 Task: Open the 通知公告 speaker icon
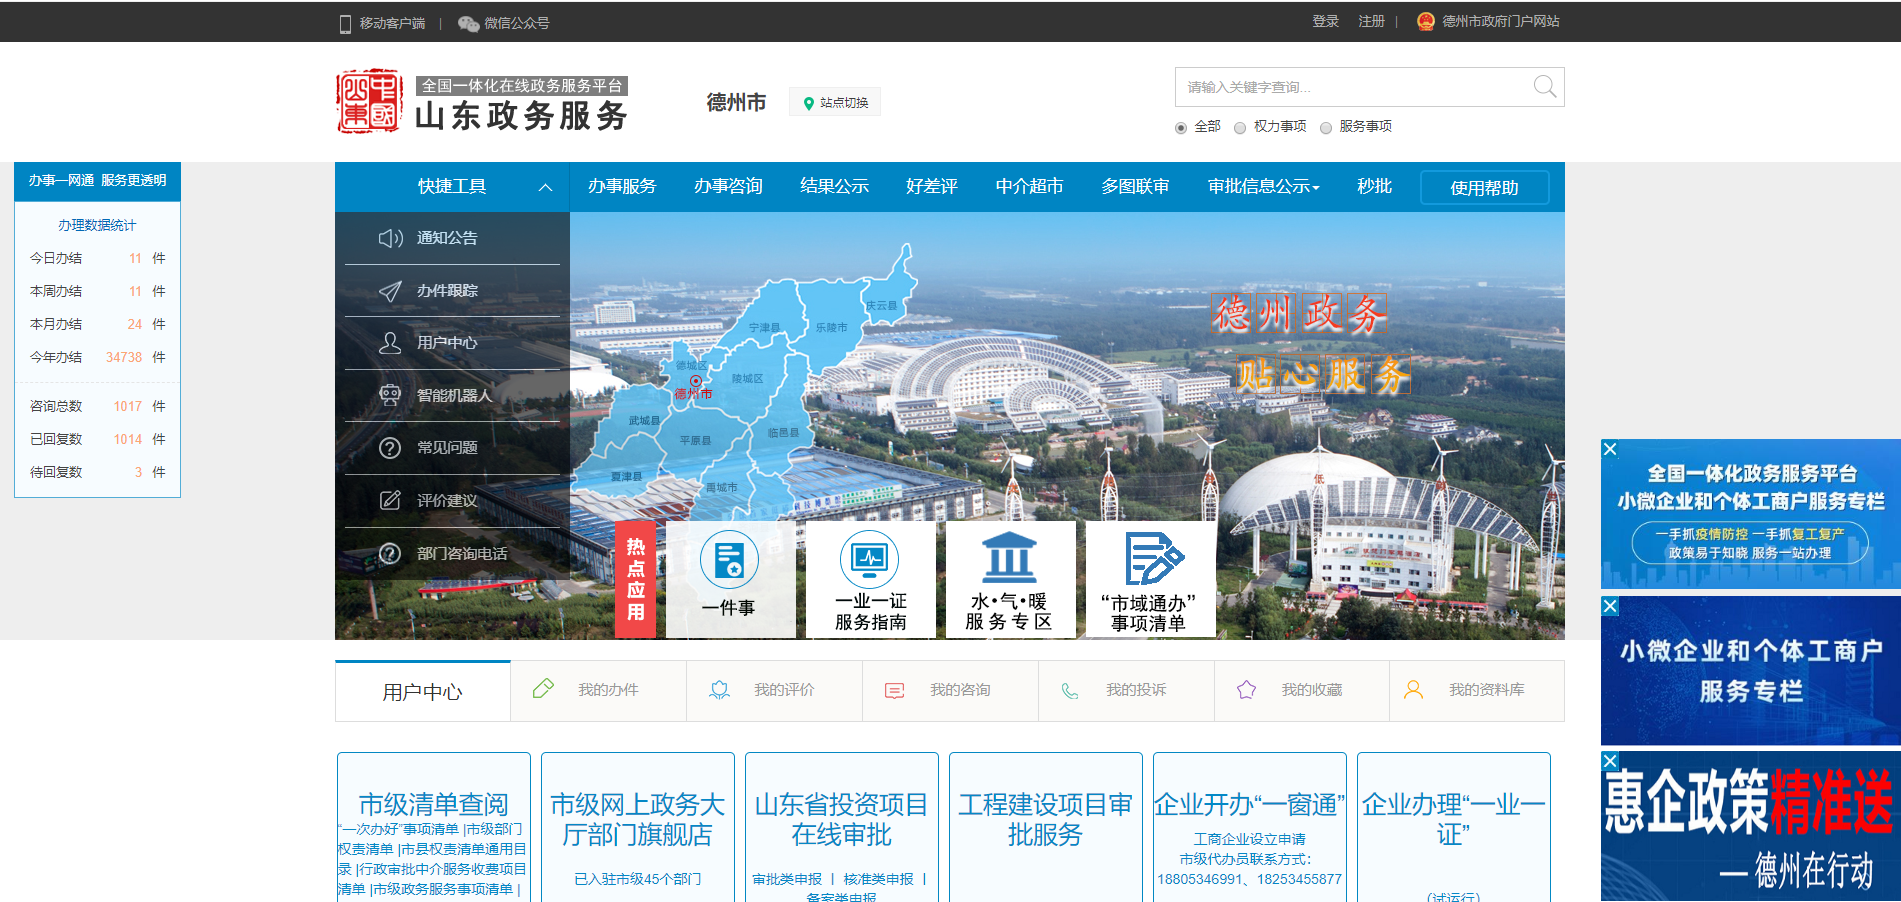coord(390,238)
